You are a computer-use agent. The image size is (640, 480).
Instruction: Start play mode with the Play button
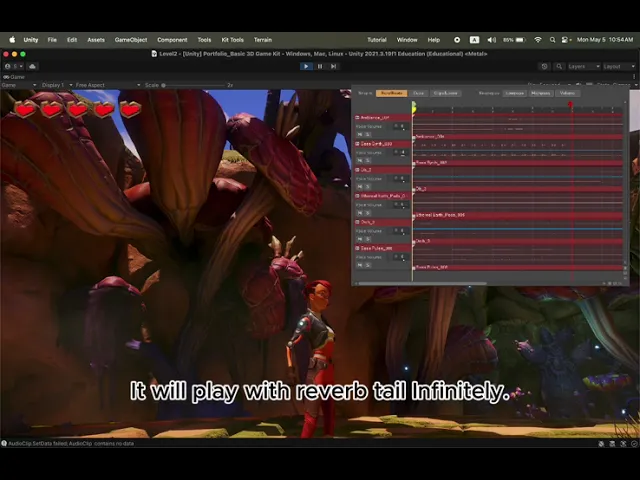(x=306, y=66)
